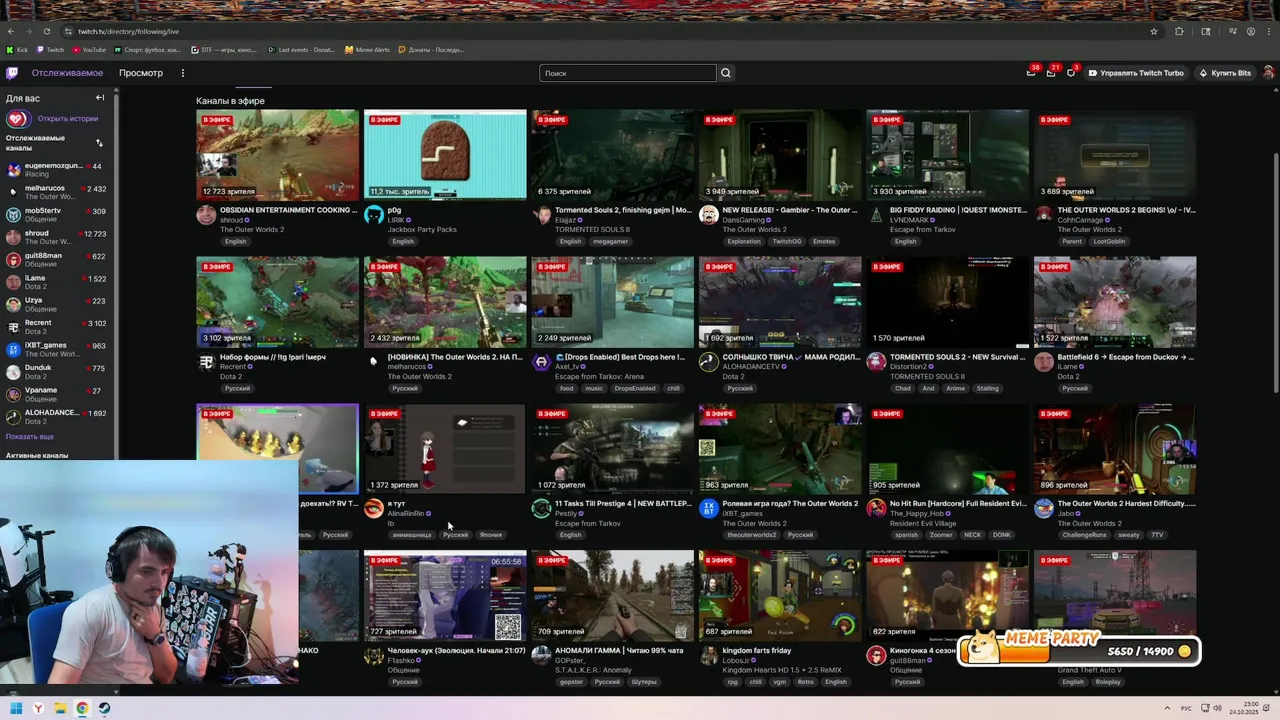1280x720 pixels.
Task: Open LIRIK's Jackbox Party Packs stream thumbnail
Action: [445, 155]
